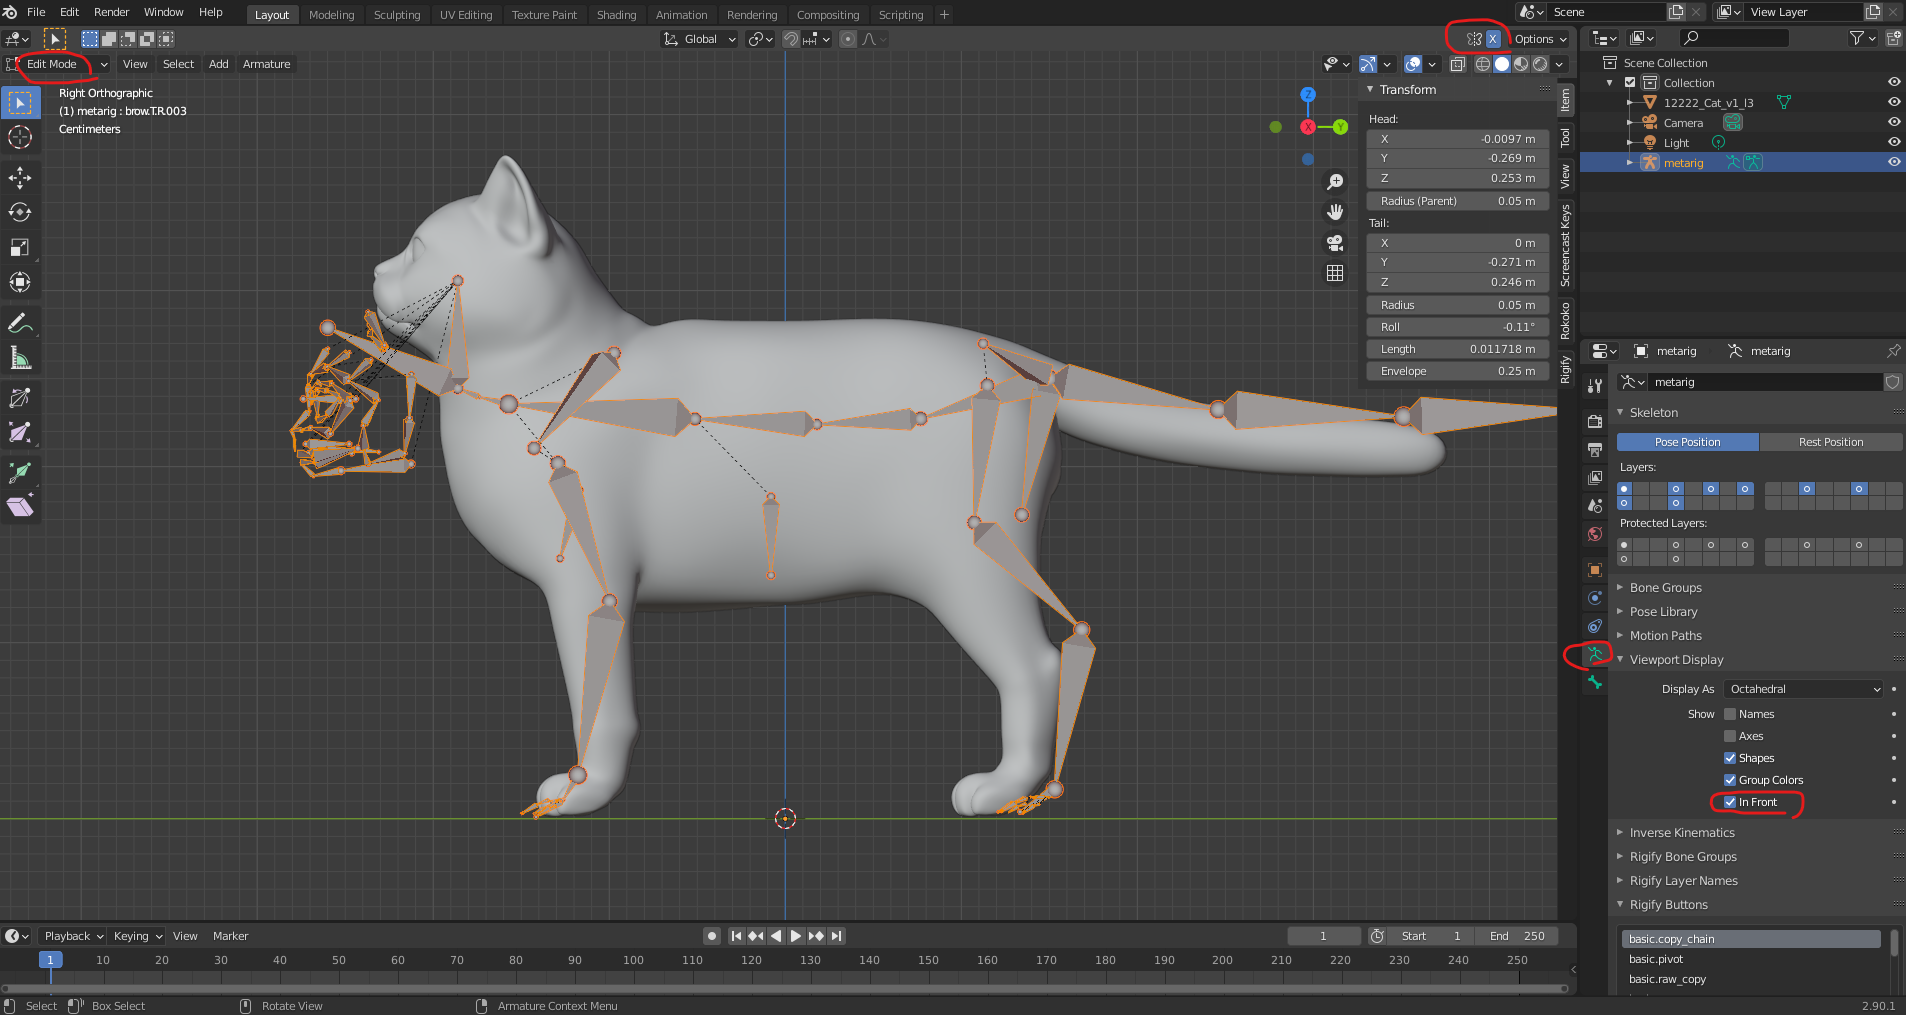This screenshot has height=1015, width=1906.
Task: Open the Edit Mode dropdown
Action: 57,64
